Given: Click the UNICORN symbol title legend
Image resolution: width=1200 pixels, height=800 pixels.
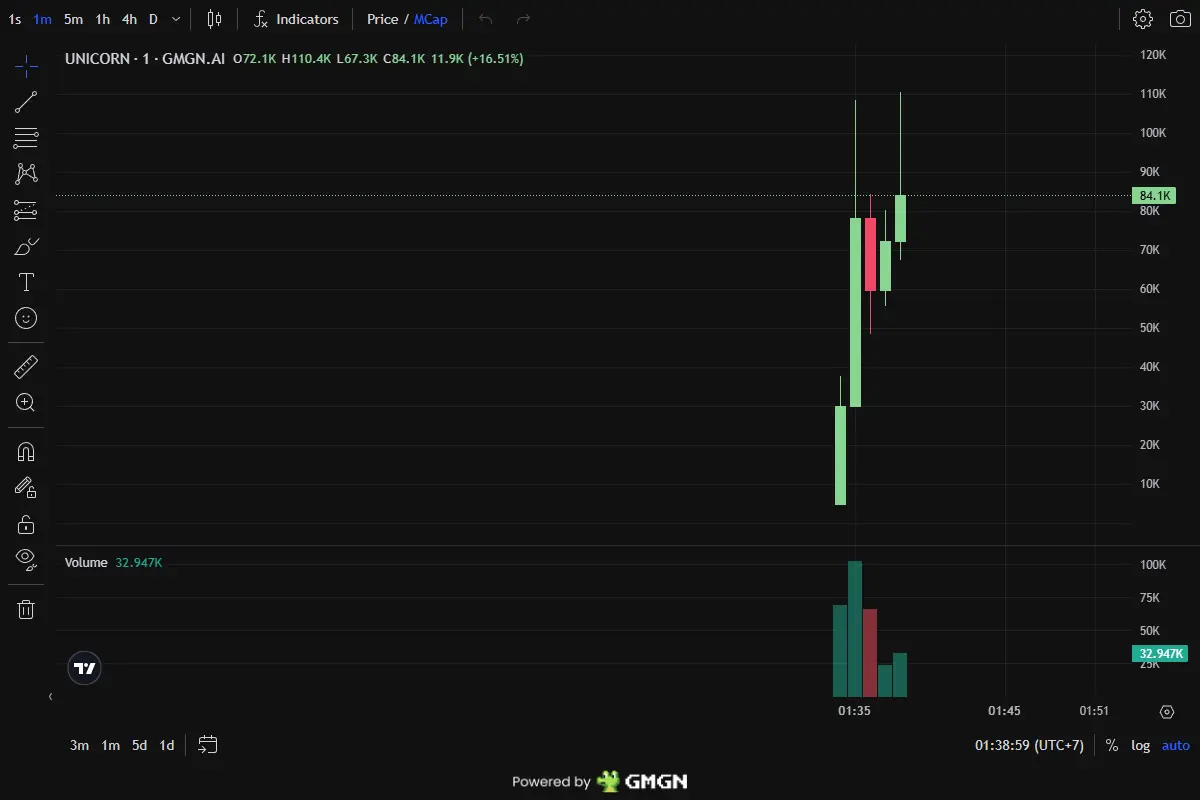Looking at the screenshot, I should tap(144, 59).
